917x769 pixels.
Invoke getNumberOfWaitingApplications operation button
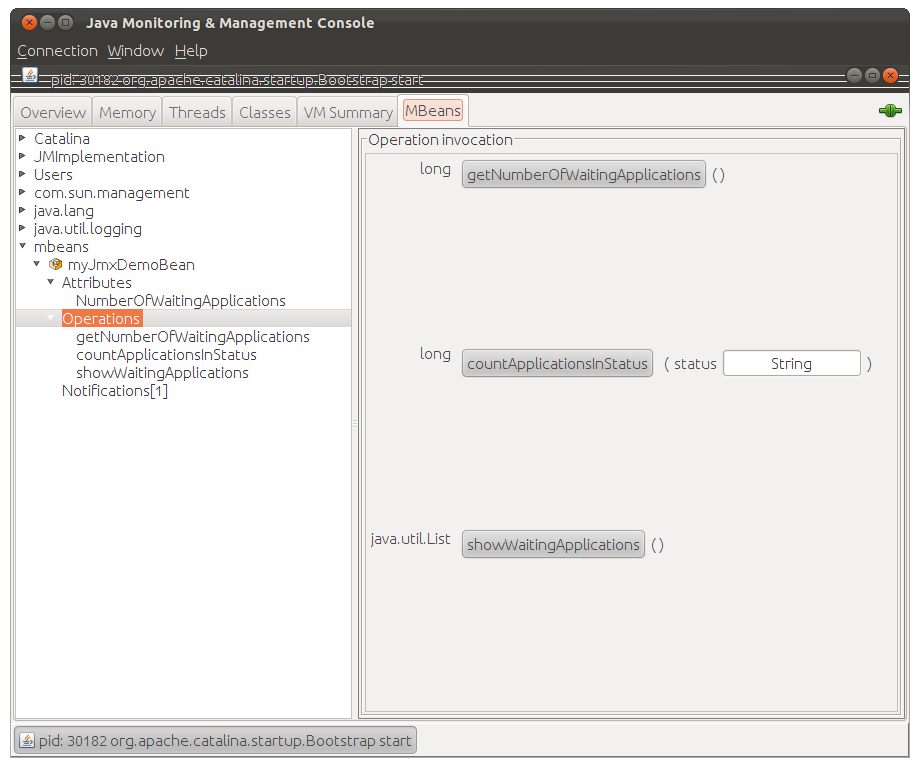click(584, 174)
